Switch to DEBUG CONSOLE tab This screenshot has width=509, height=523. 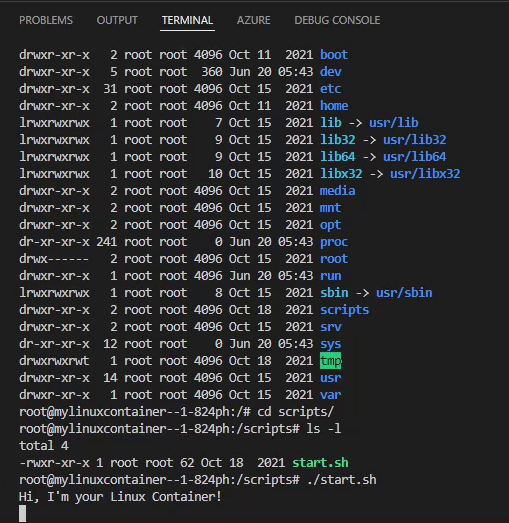[x=337, y=20]
